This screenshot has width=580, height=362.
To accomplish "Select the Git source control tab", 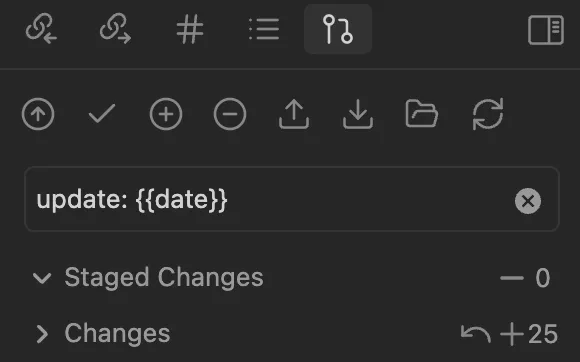I will (338, 29).
